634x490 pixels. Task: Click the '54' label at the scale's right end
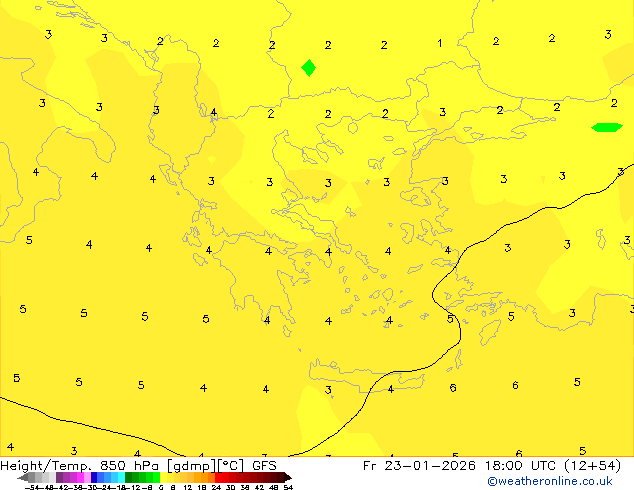pyautogui.click(x=288, y=488)
